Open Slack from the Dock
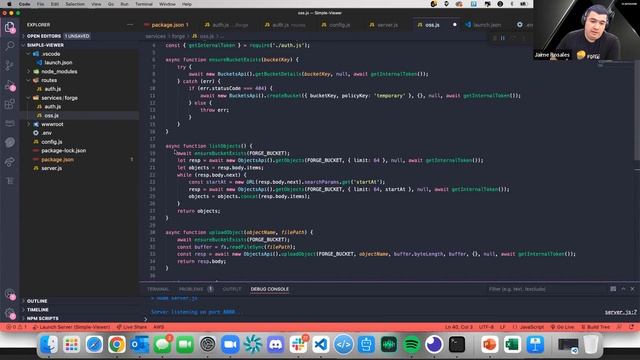Screen dimensions: 640x360 coord(298,344)
